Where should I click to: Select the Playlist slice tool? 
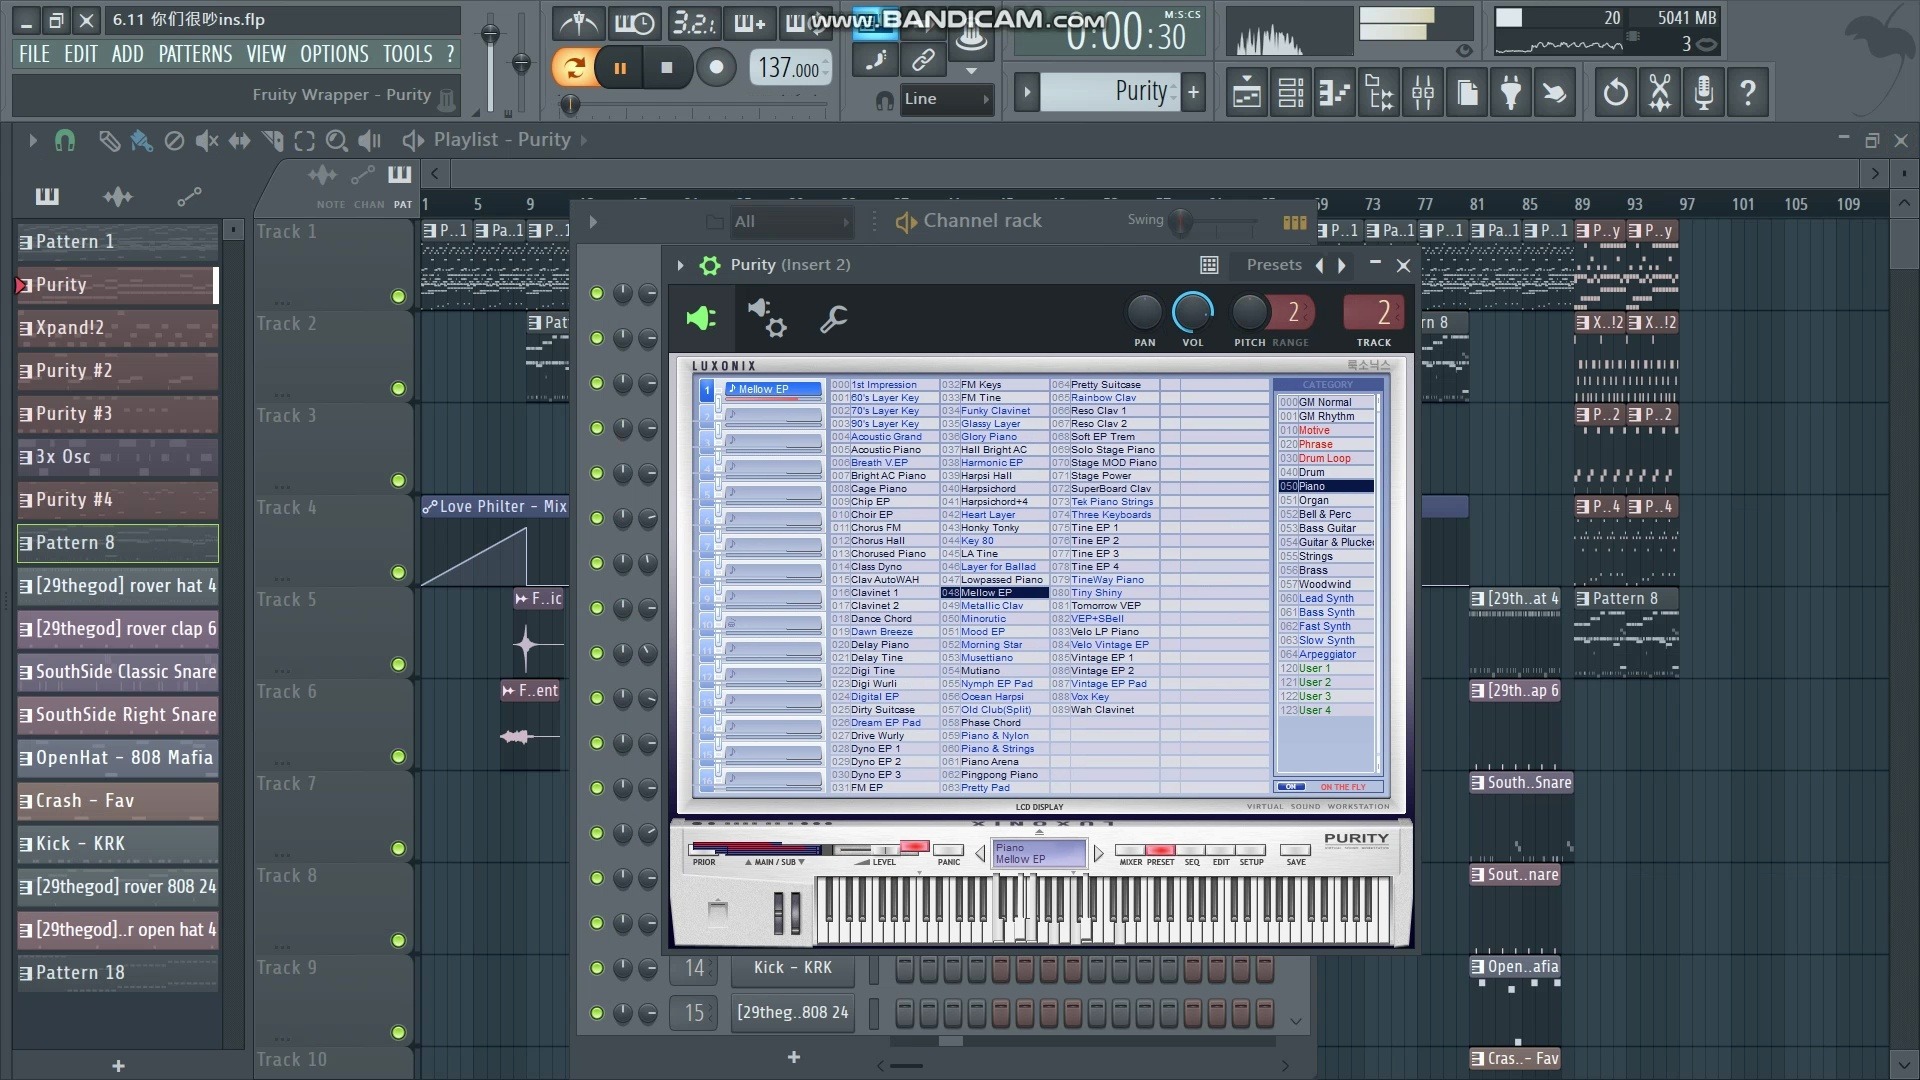272,141
